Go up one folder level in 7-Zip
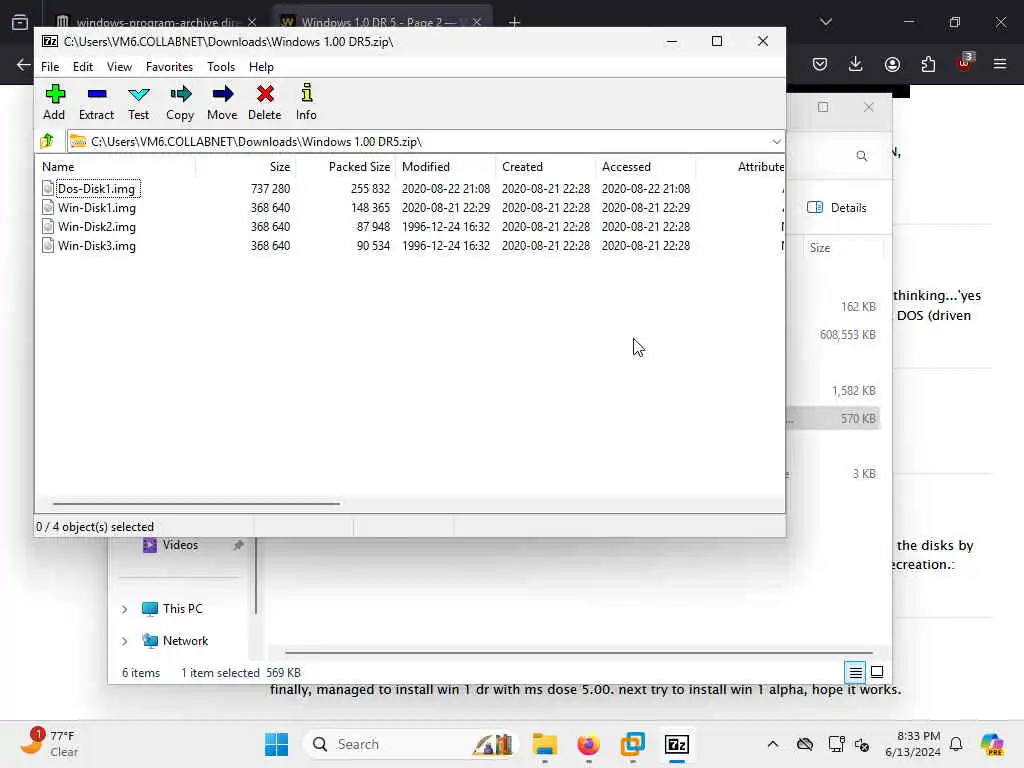This screenshot has width=1024, height=768. click(x=47, y=141)
